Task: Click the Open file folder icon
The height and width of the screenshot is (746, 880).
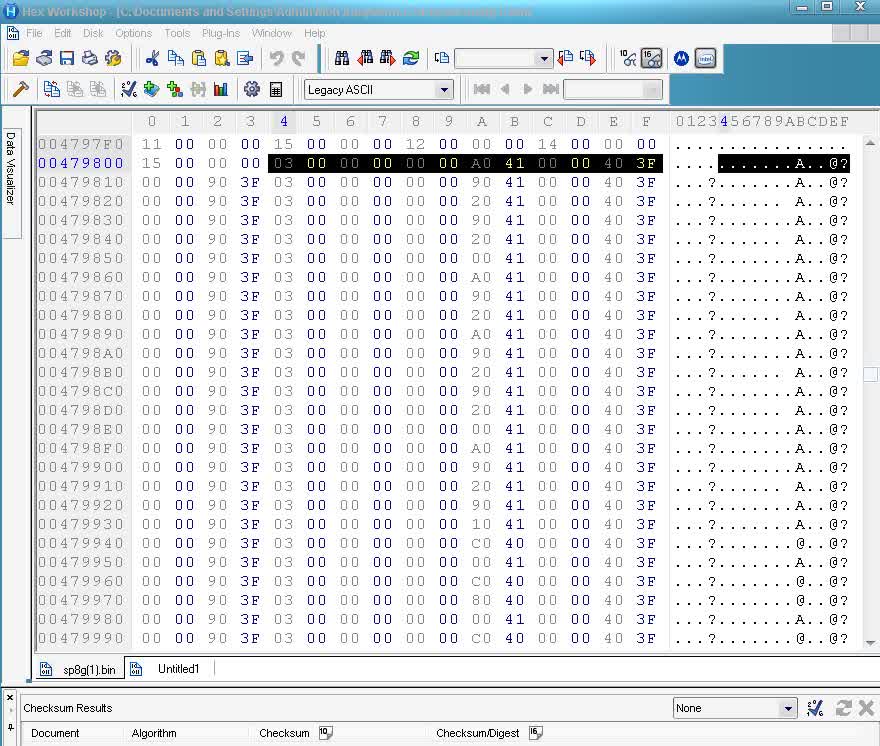Action: 20,59
